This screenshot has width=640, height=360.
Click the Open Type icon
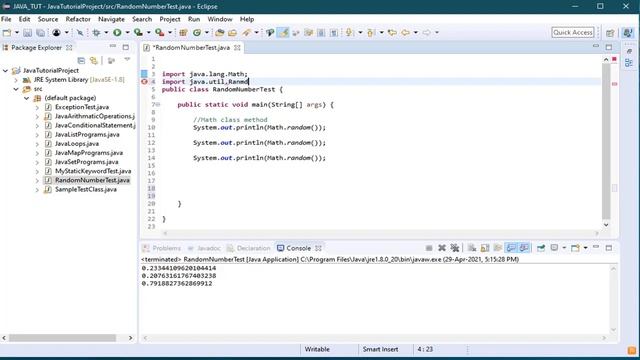(x=220, y=33)
